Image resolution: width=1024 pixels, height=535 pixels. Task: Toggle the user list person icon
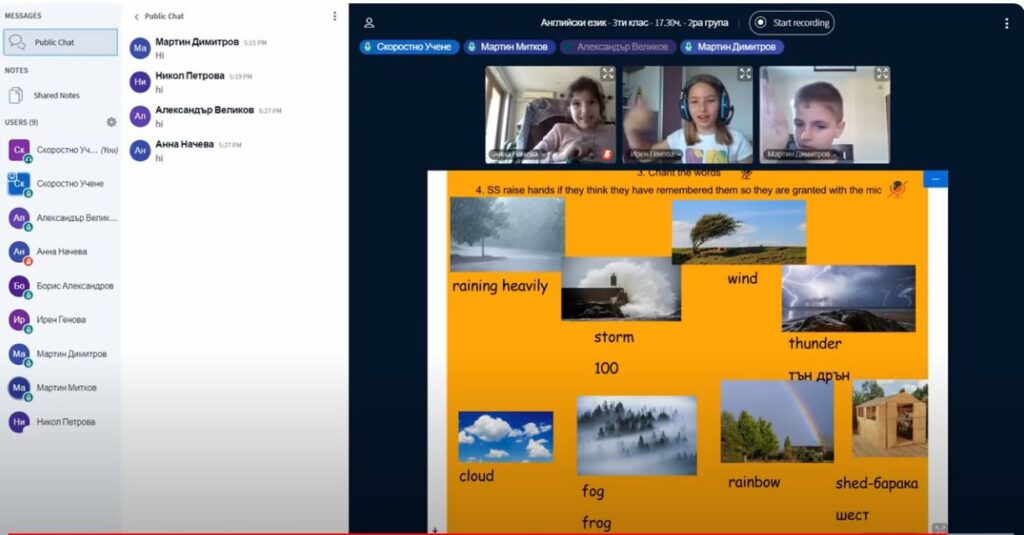tap(369, 23)
